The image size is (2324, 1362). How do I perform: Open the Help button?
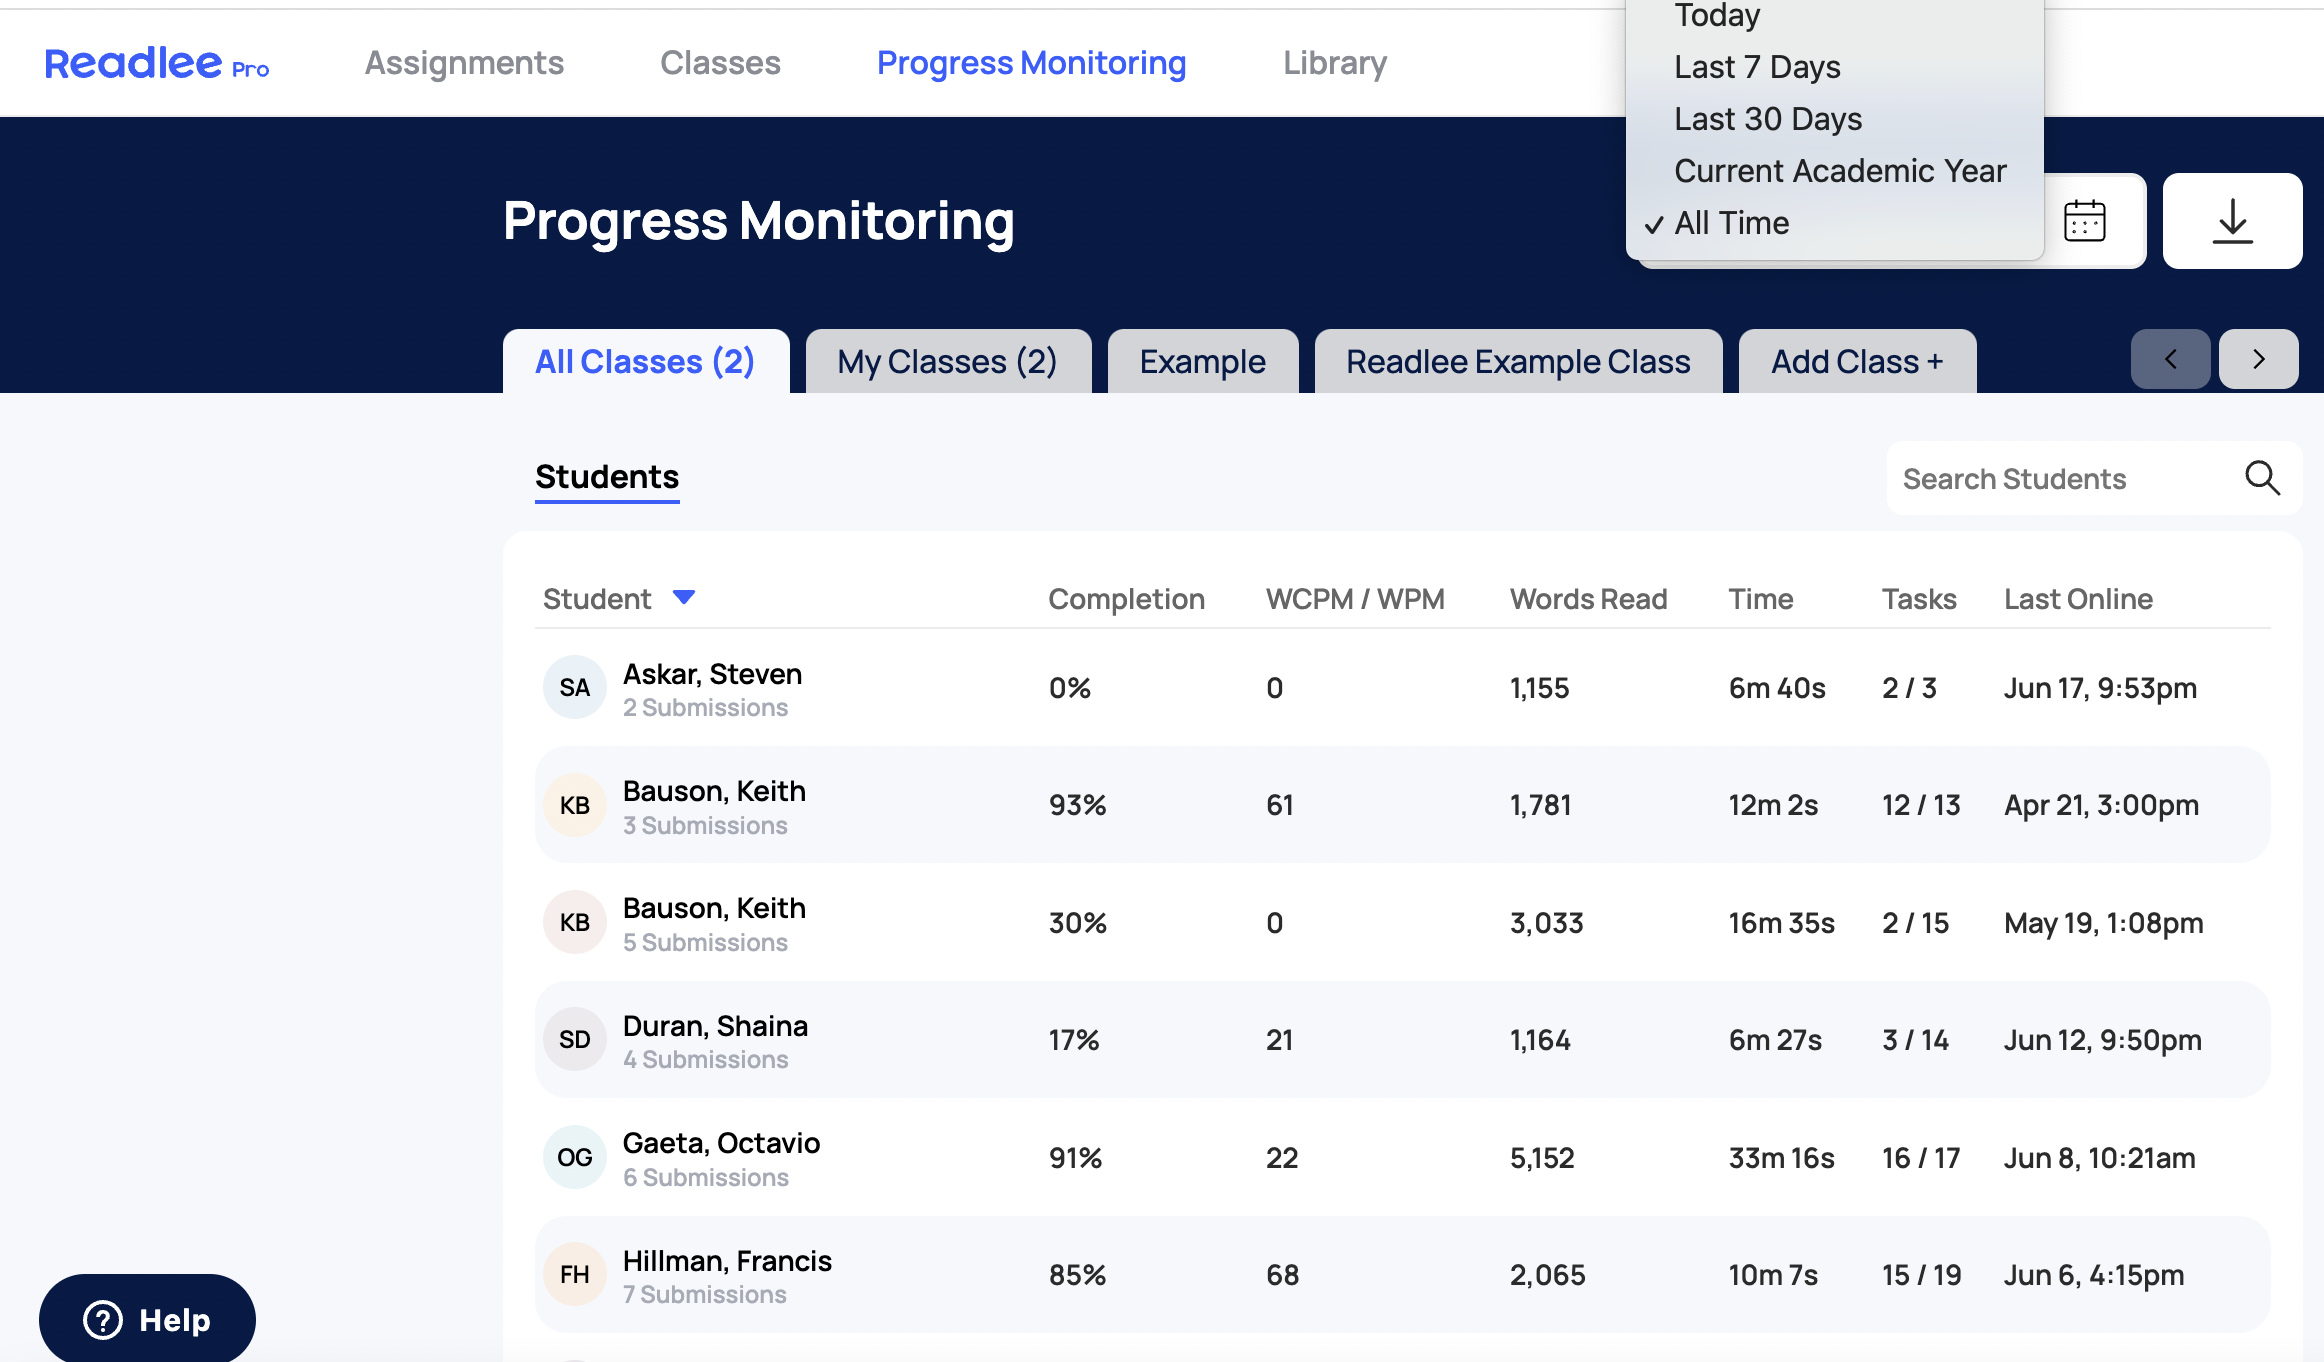(x=147, y=1319)
